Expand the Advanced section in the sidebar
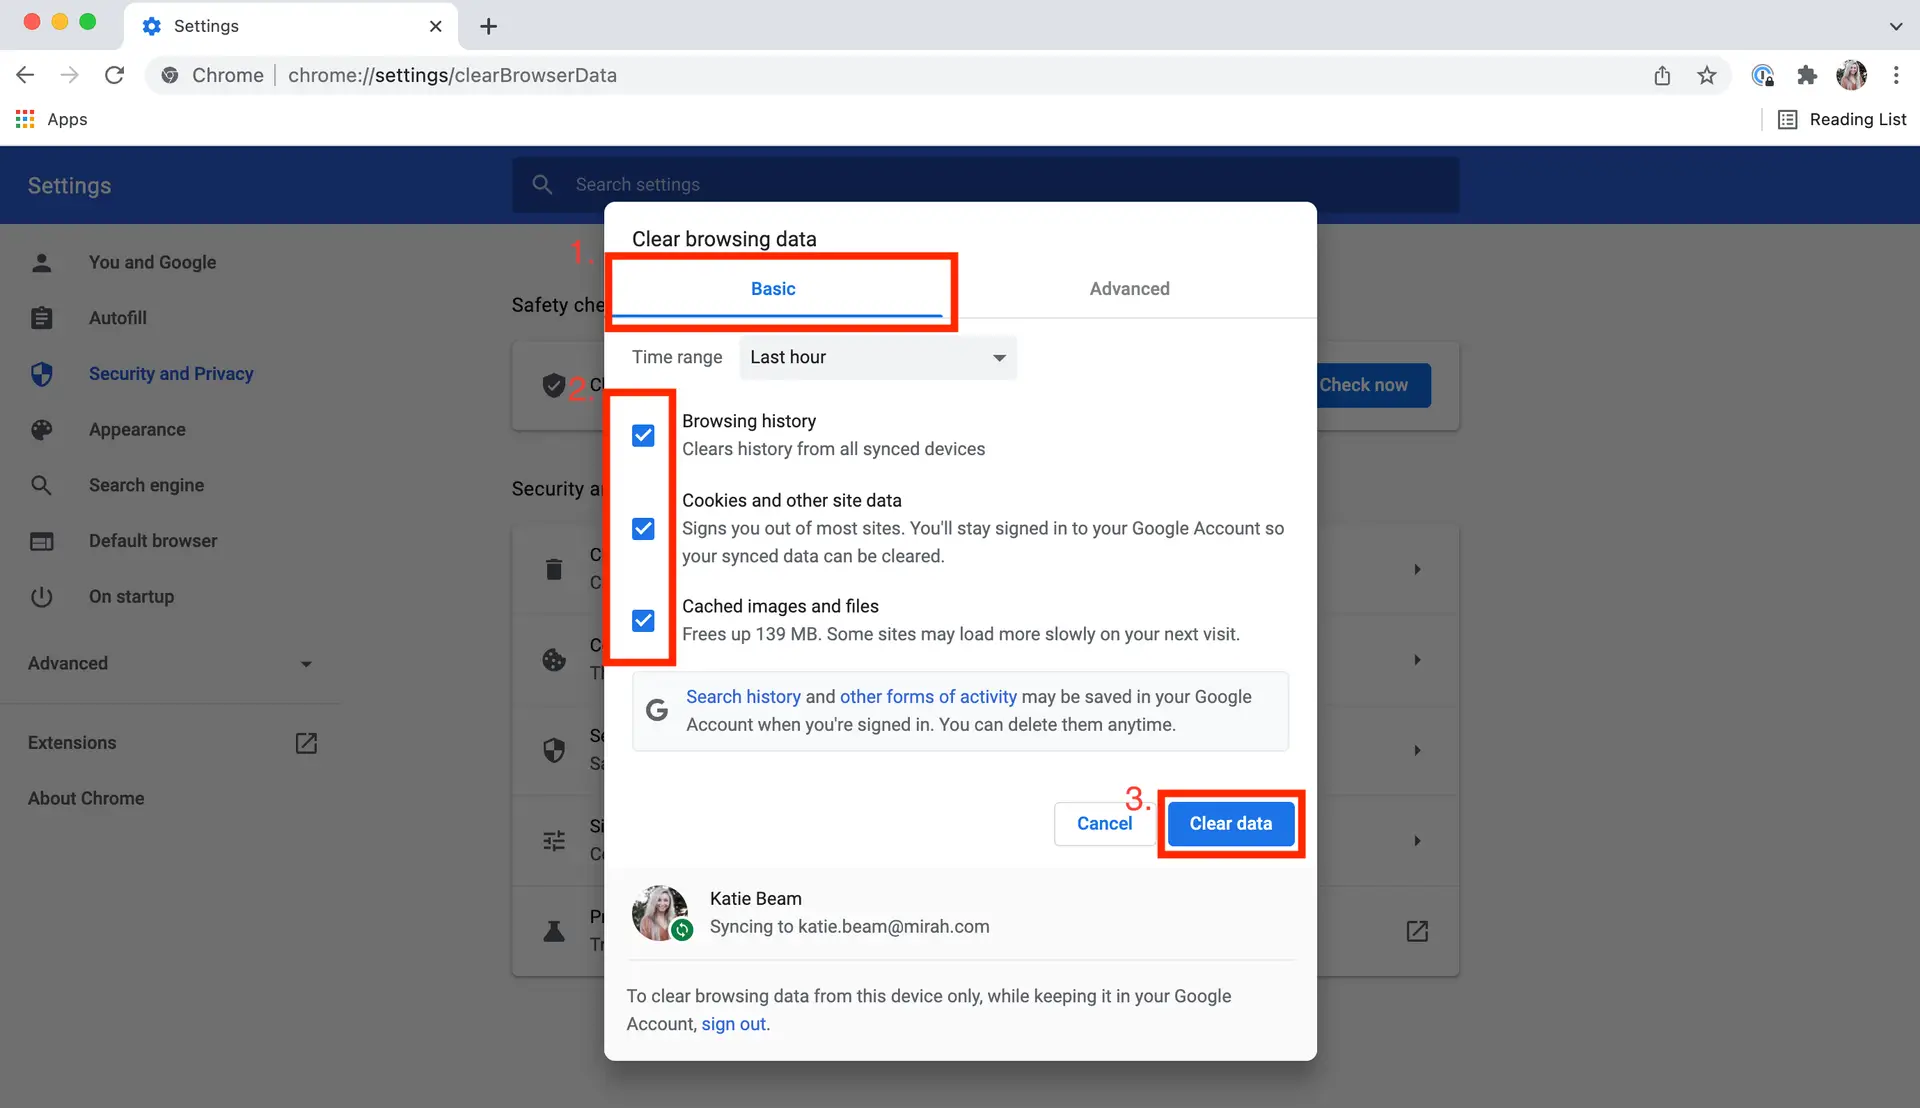1920x1108 pixels. [x=305, y=663]
